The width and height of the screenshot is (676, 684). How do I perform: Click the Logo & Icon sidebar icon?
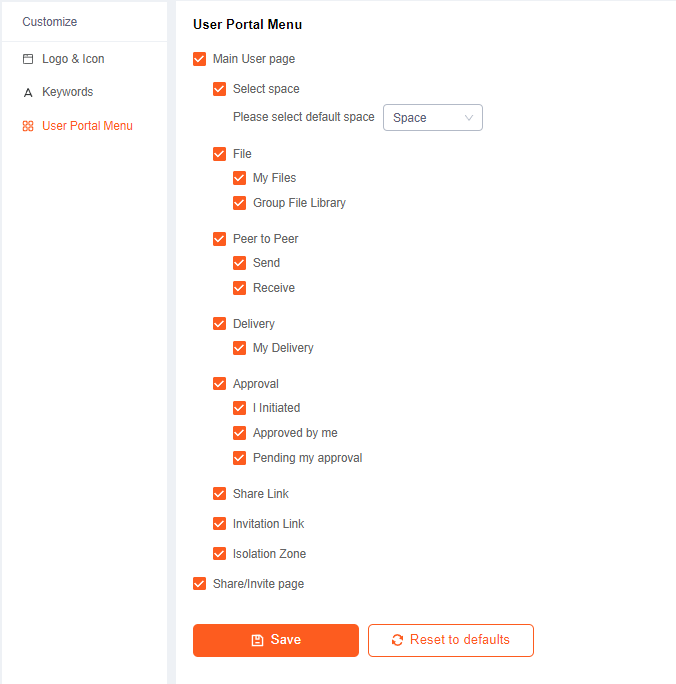tap(28, 59)
